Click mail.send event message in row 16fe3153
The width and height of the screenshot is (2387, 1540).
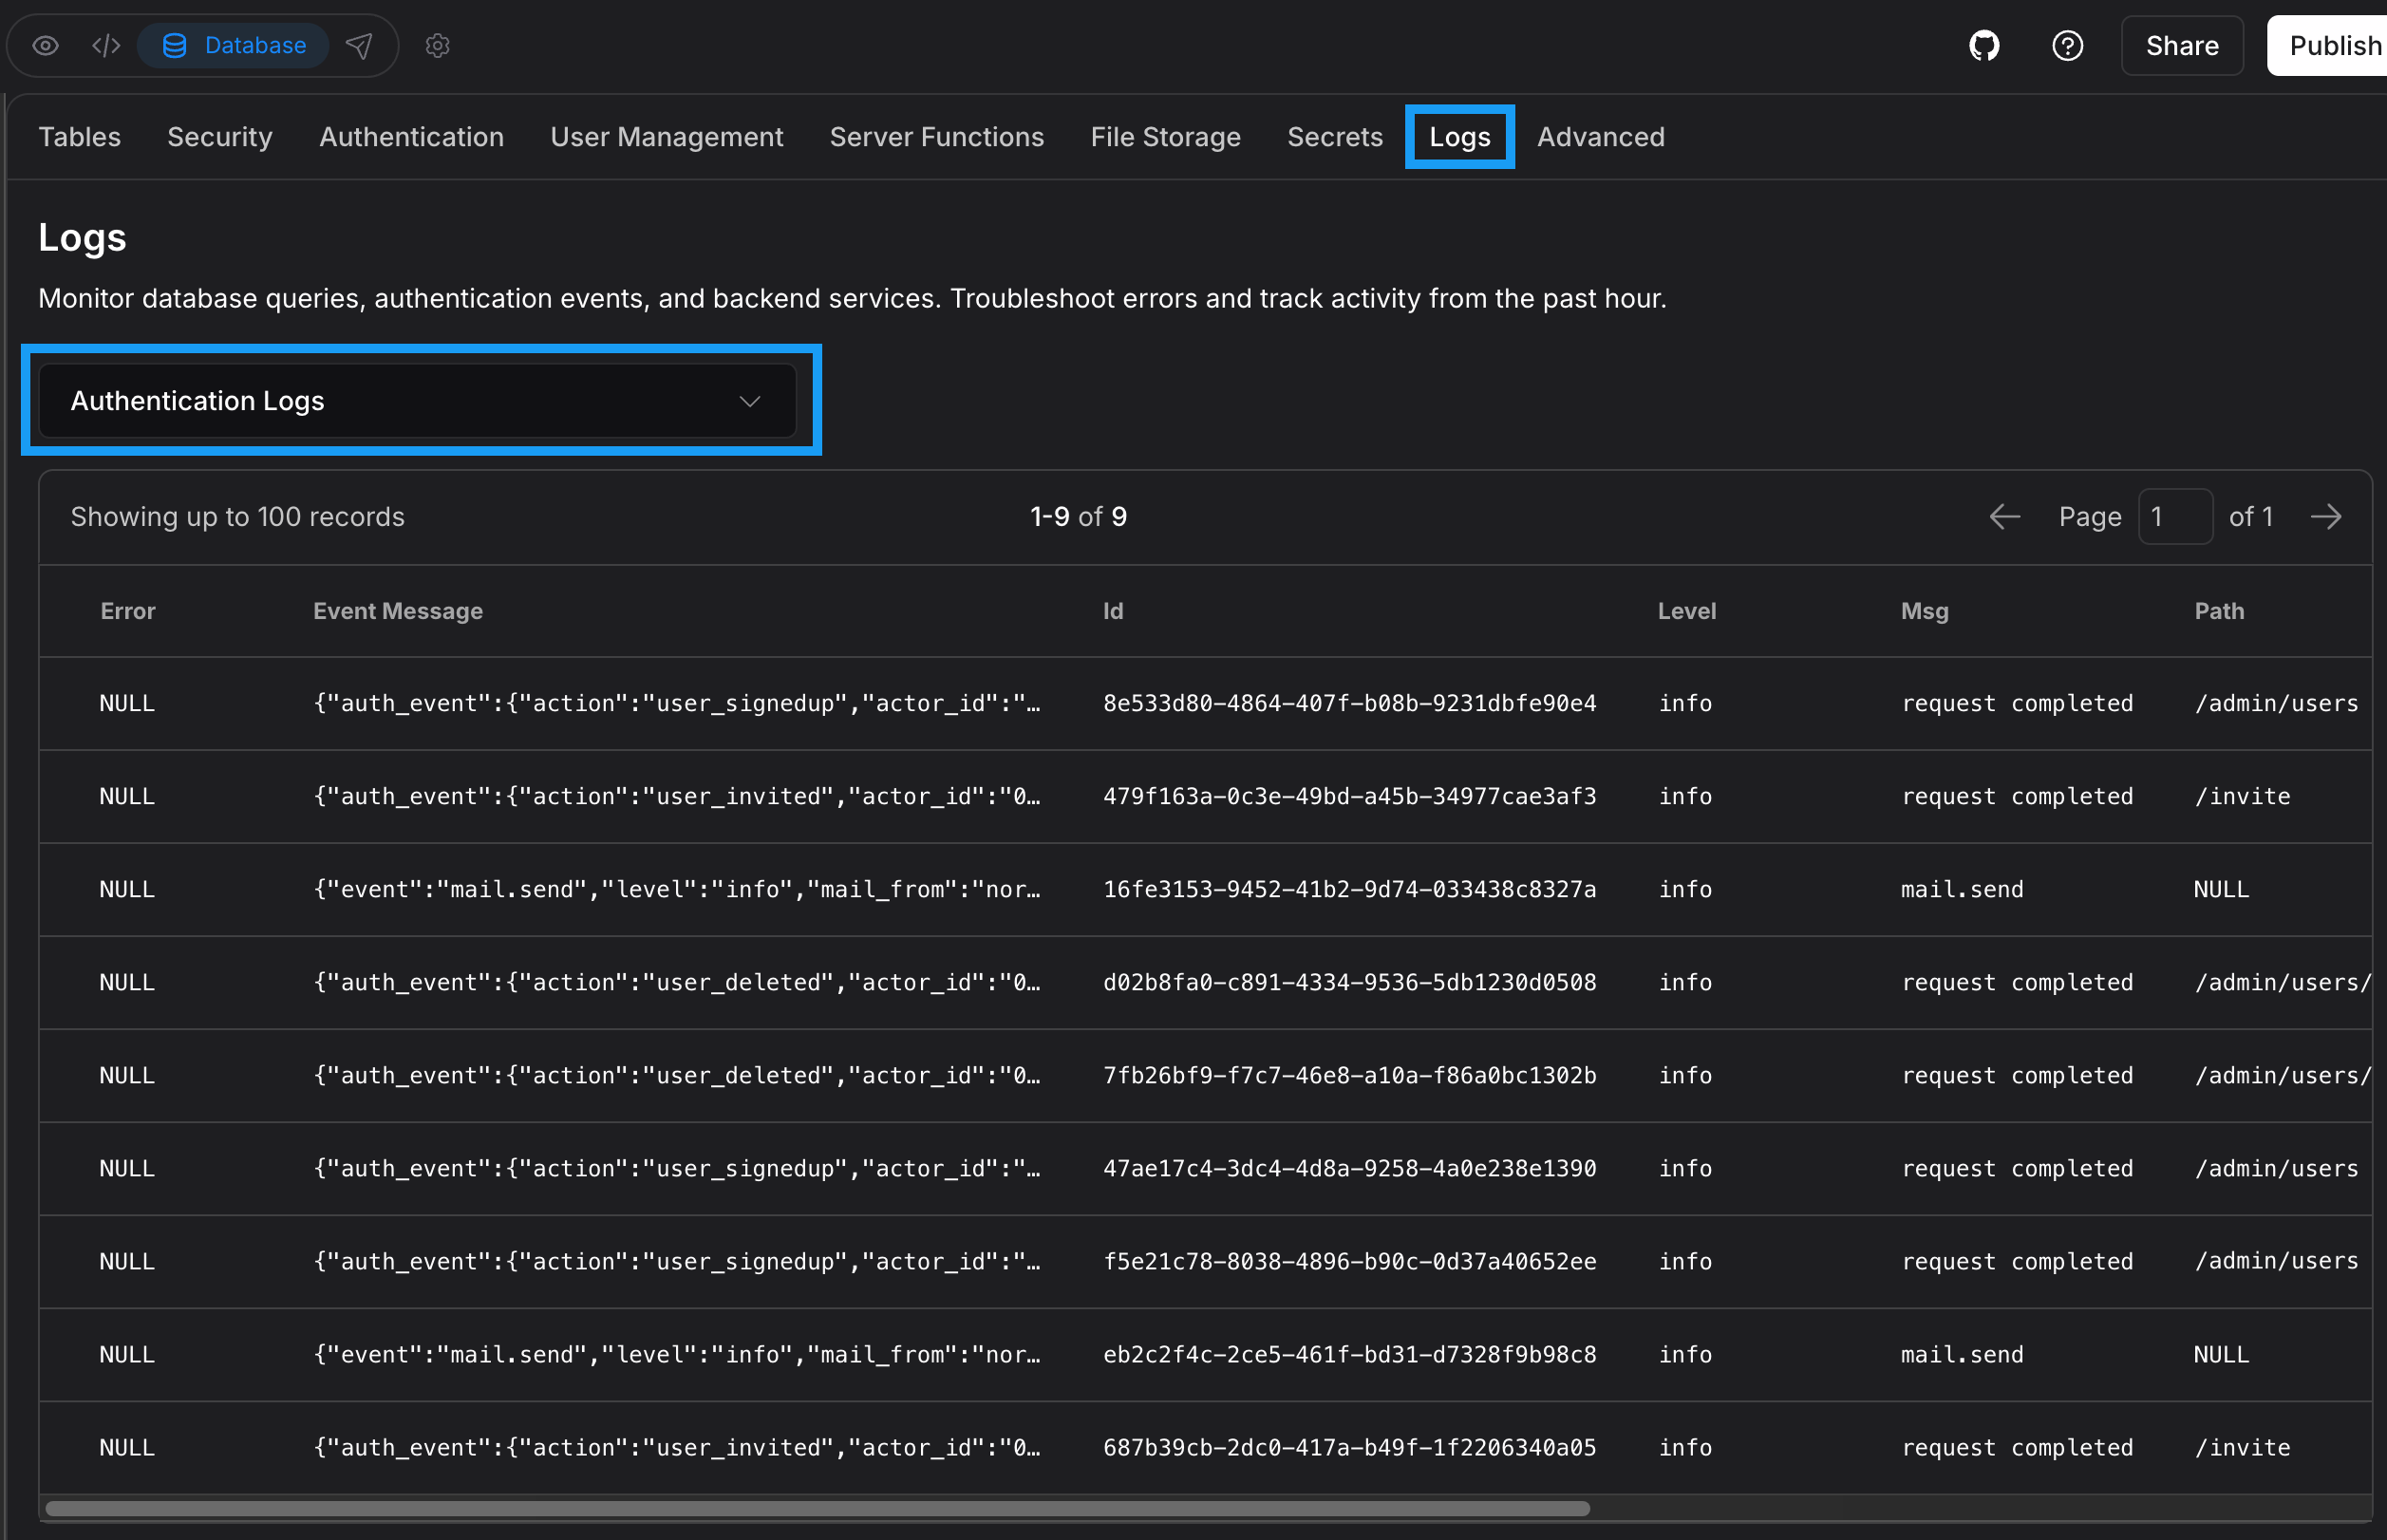pos(677,890)
